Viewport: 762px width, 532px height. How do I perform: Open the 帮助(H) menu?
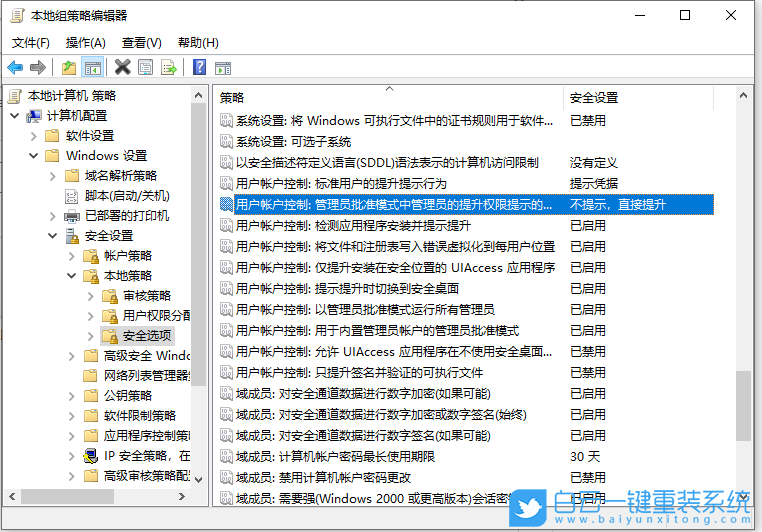(x=198, y=43)
